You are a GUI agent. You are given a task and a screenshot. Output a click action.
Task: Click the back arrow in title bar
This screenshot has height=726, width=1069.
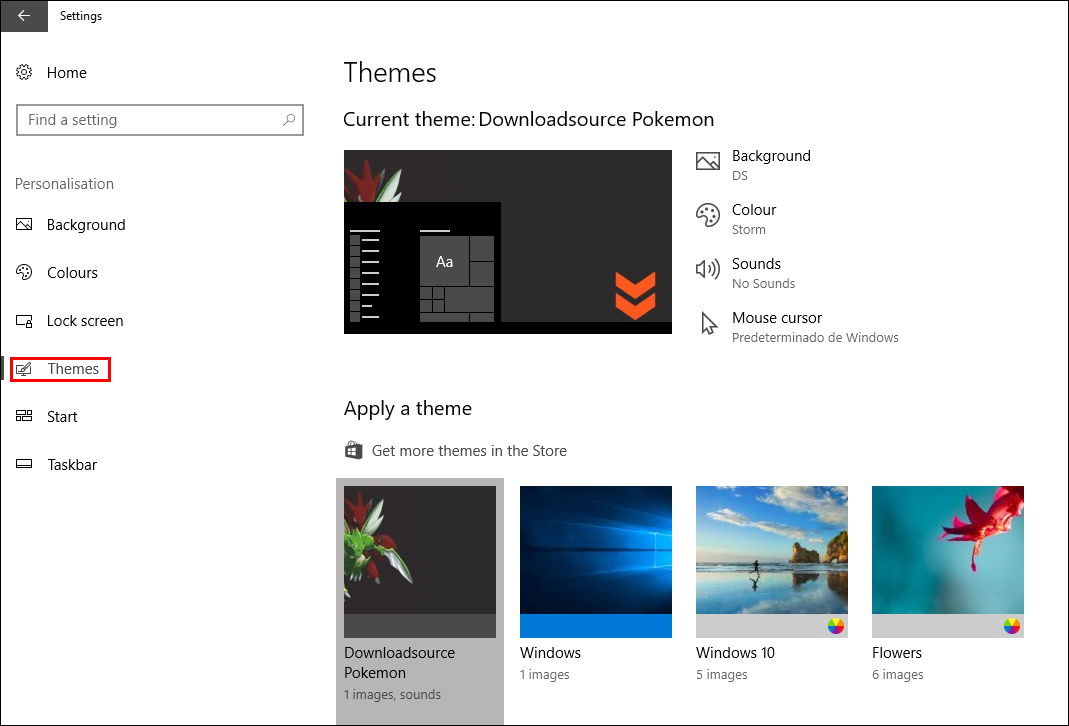pyautogui.click(x=24, y=16)
